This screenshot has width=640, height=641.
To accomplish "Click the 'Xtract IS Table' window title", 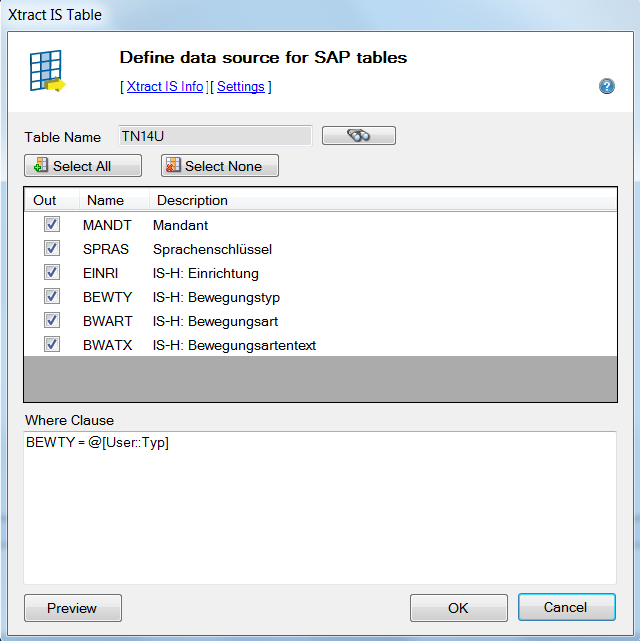I will [x=55, y=15].
